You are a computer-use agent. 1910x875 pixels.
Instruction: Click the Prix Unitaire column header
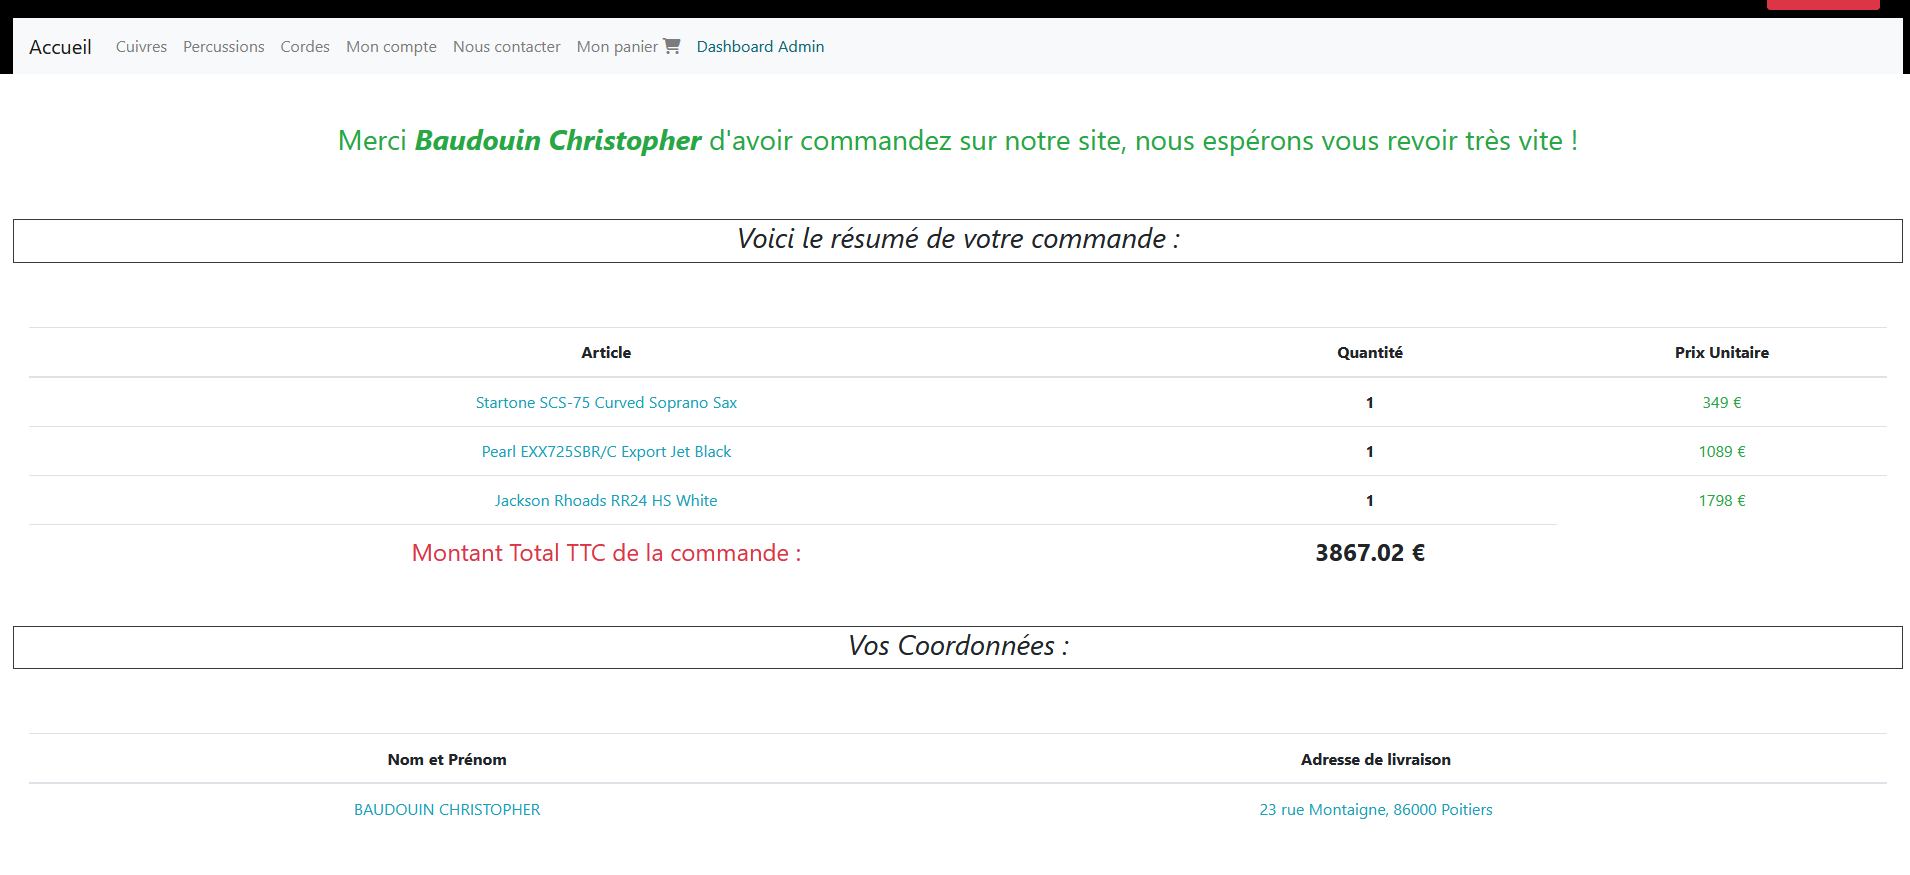click(1721, 353)
